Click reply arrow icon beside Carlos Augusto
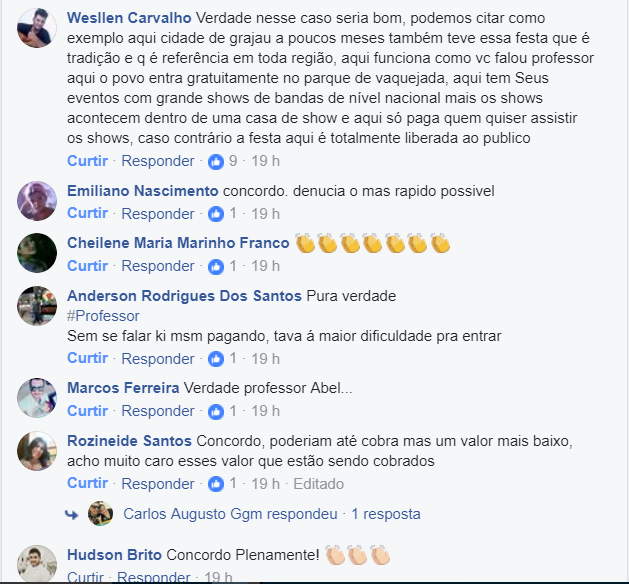Image resolution: width=629 pixels, height=584 pixels. [72, 515]
